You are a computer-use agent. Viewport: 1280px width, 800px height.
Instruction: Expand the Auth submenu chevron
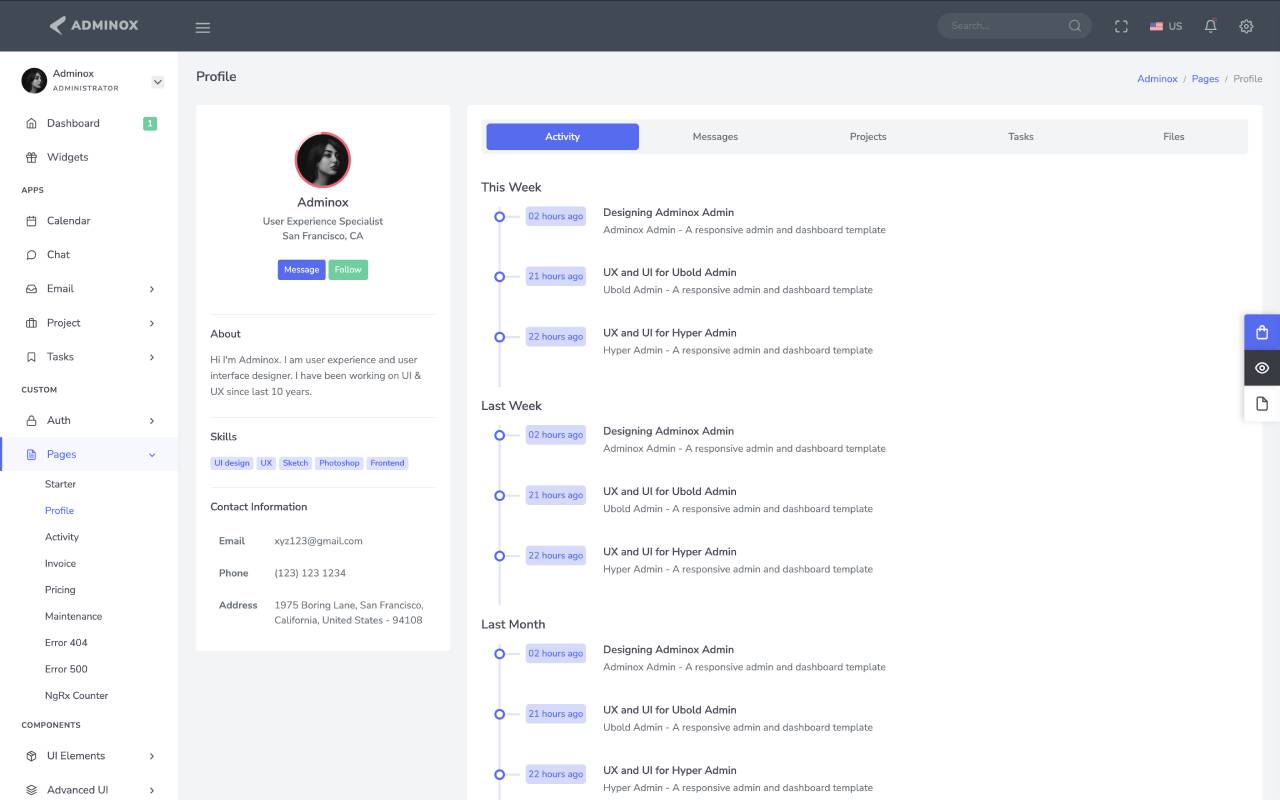pyautogui.click(x=152, y=421)
